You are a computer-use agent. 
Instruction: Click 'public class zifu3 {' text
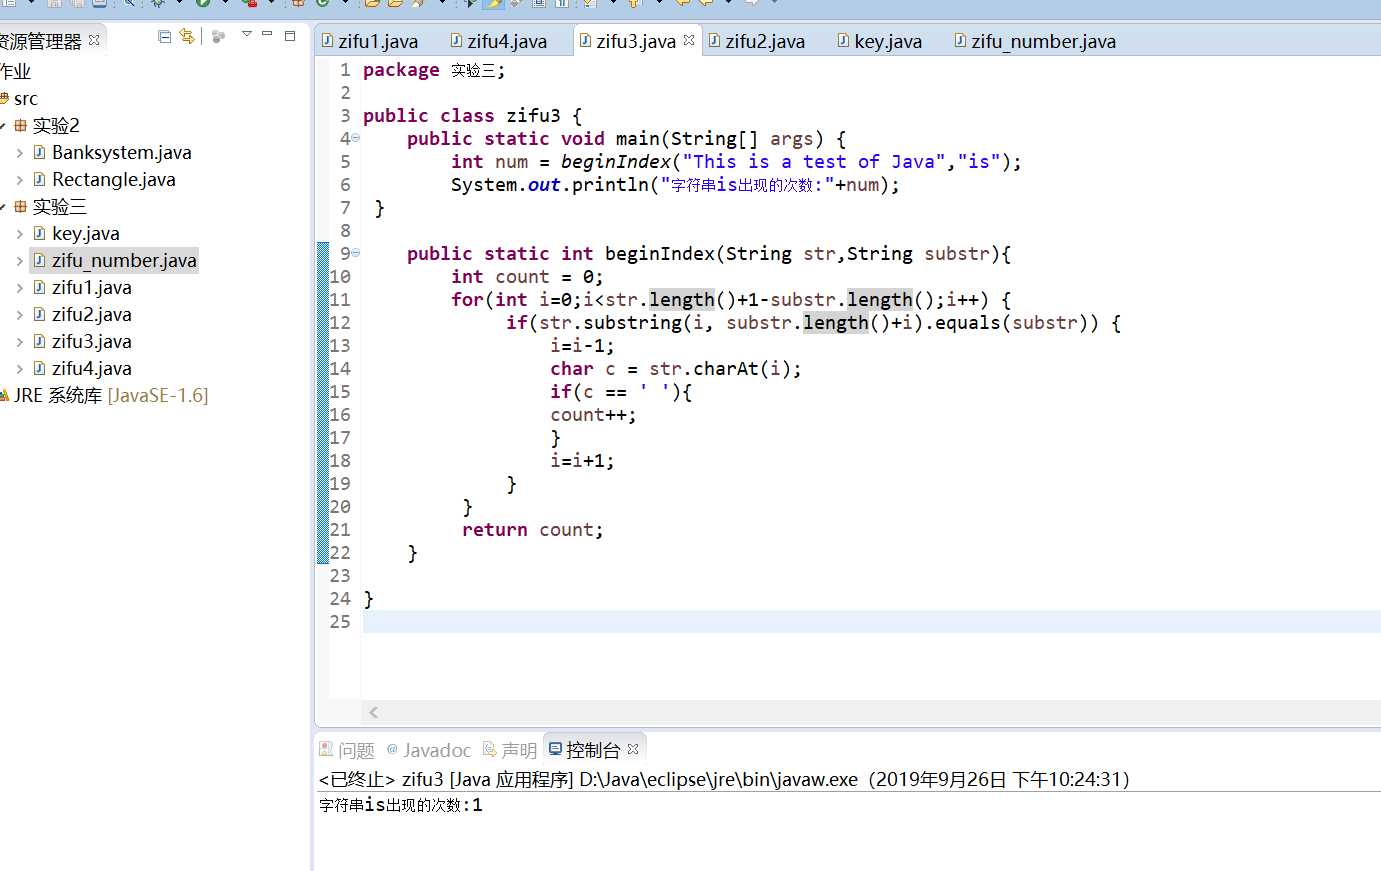(x=472, y=116)
